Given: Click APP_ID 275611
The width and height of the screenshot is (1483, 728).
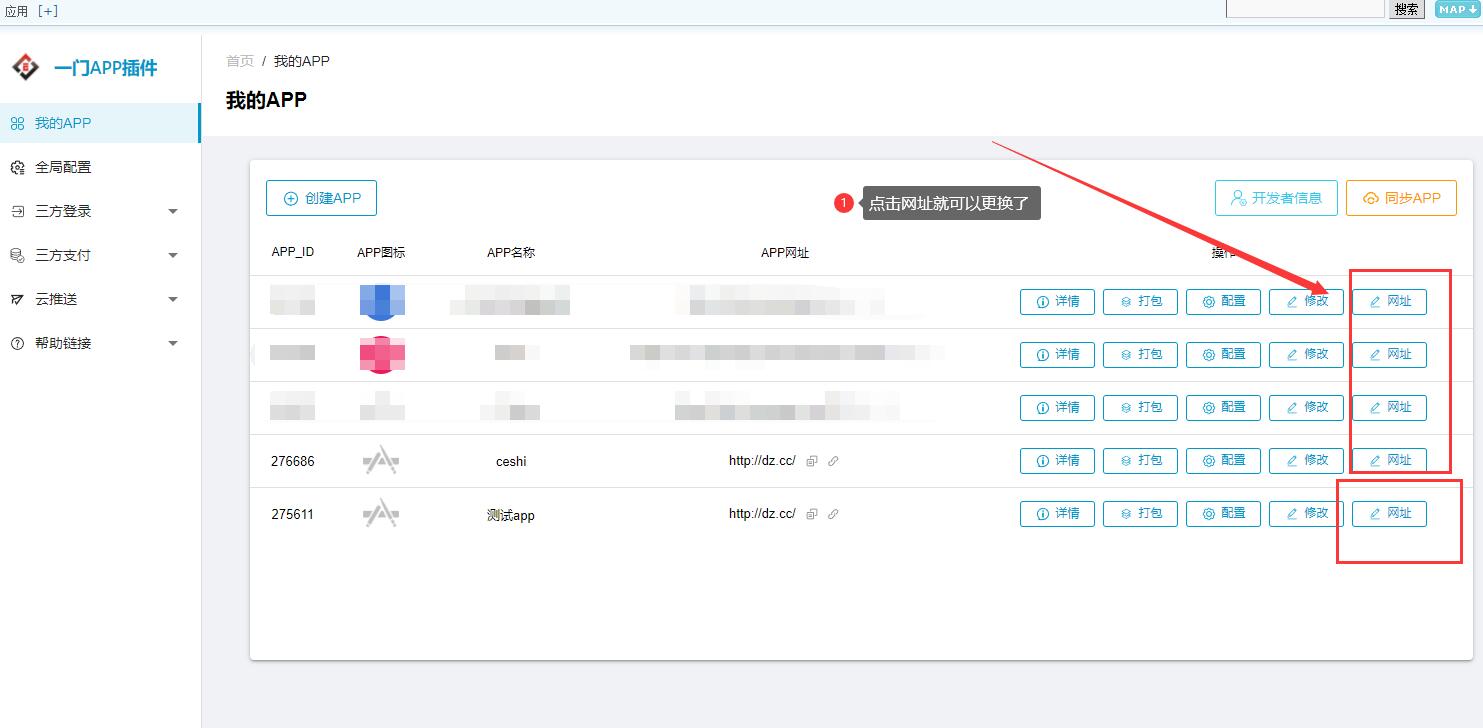Looking at the screenshot, I should 292,514.
